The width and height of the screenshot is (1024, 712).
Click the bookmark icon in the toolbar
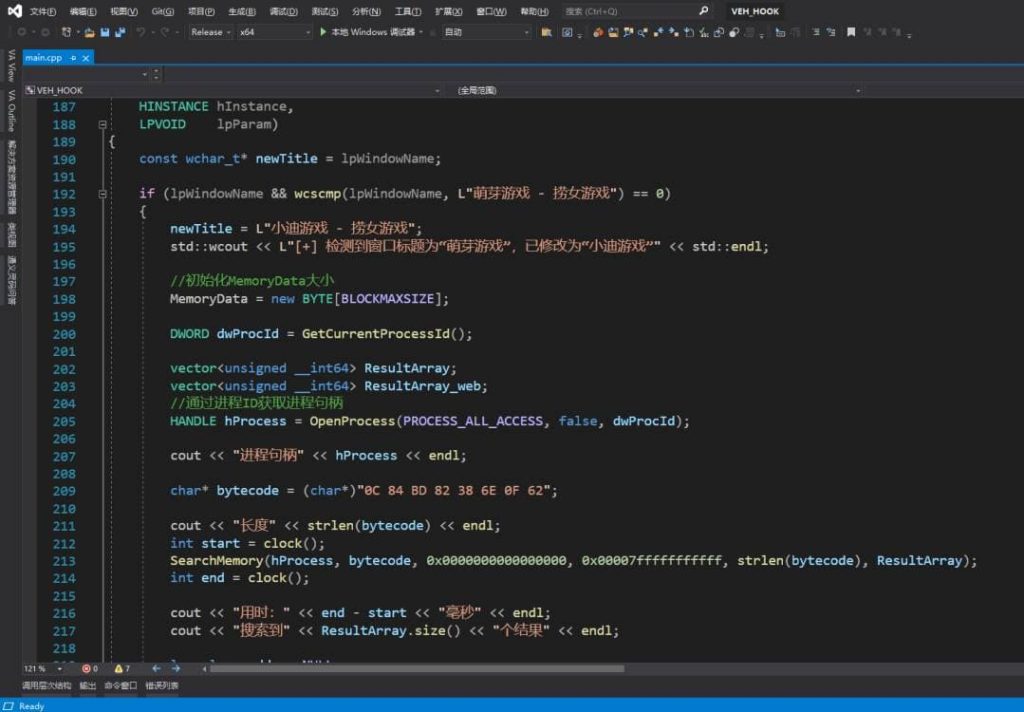[851, 32]
